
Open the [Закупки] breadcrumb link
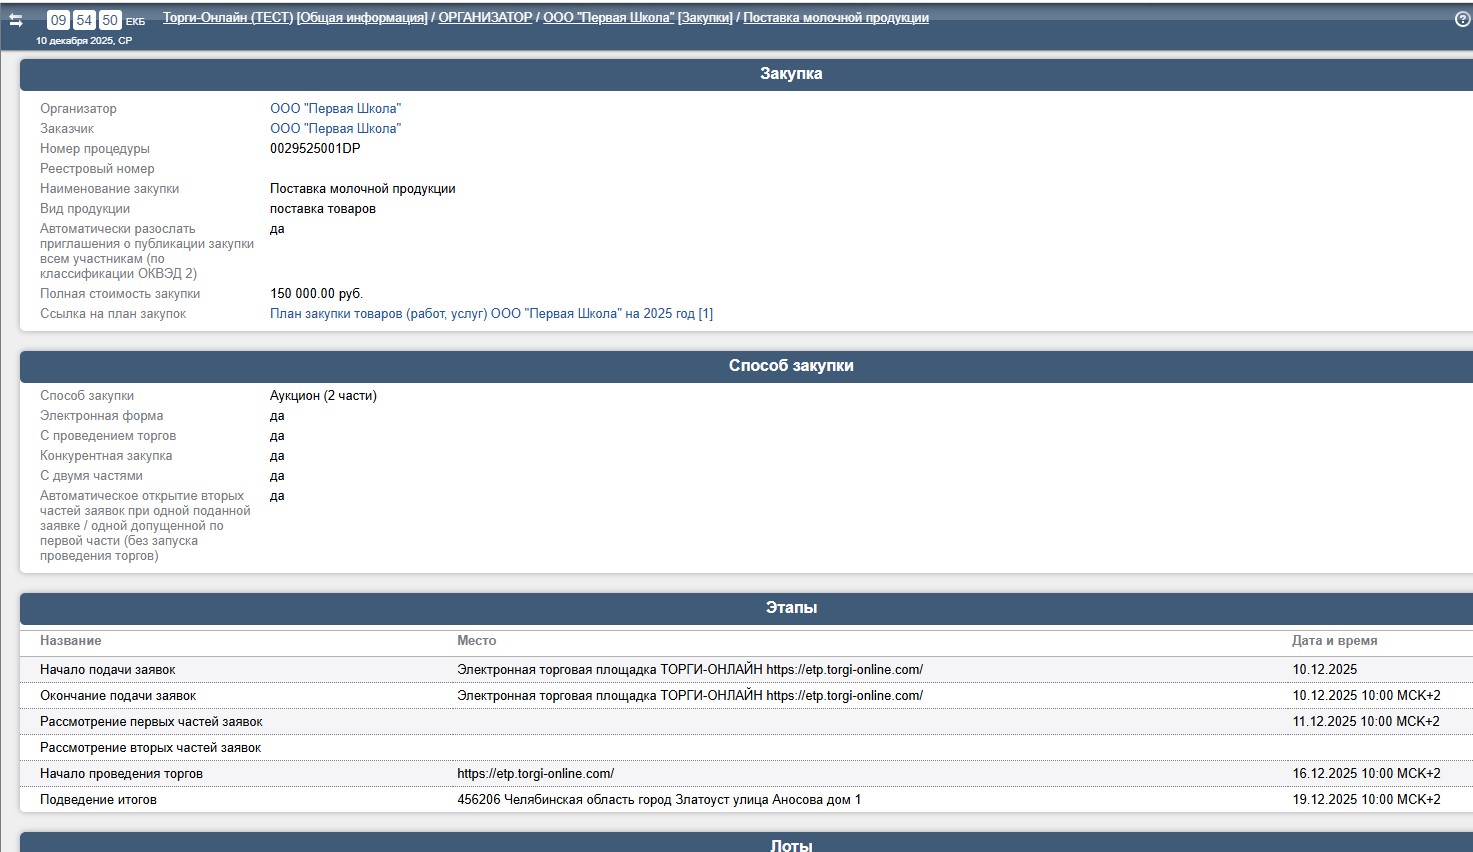tap(705, 18)
